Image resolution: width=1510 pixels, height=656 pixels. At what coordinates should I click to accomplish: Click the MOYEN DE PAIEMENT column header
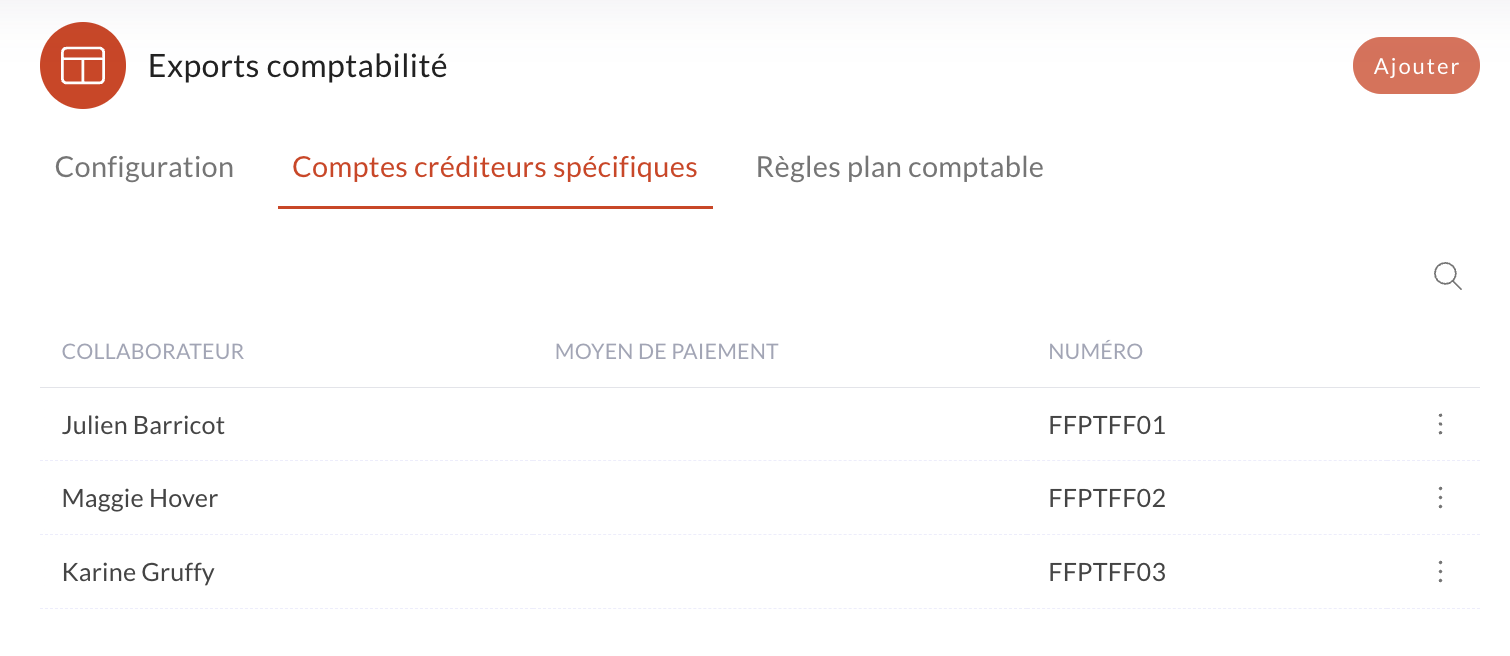pyautogui.click(x=667, y=352)
